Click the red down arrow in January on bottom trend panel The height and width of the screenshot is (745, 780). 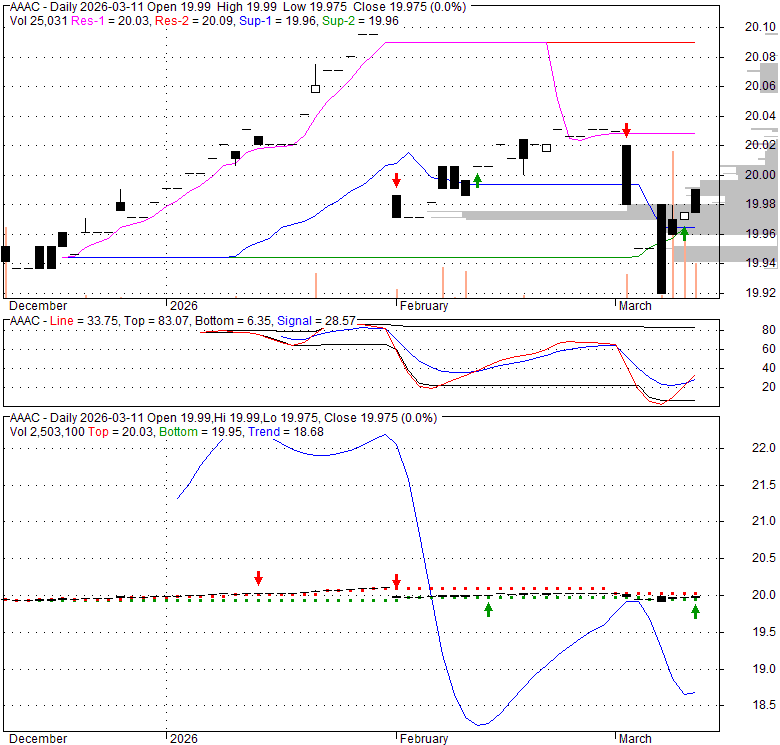(258, 578)
